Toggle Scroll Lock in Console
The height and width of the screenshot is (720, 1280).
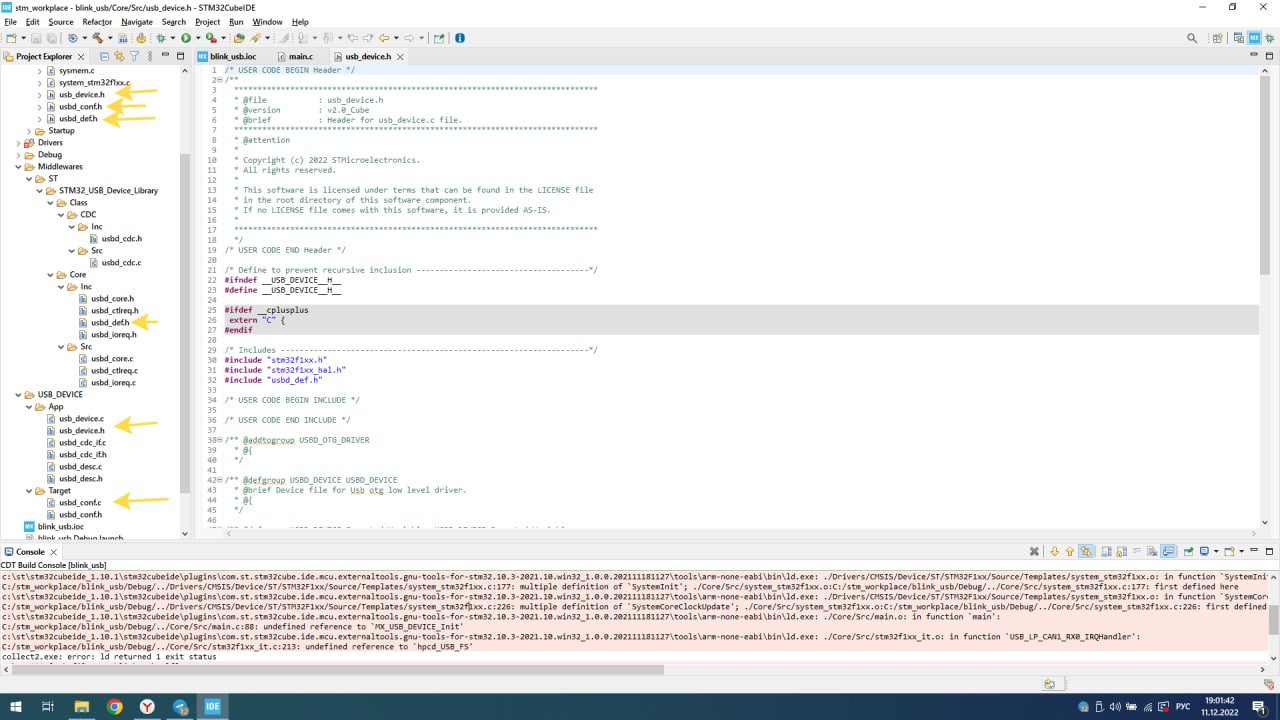(x=1121, y=551)
